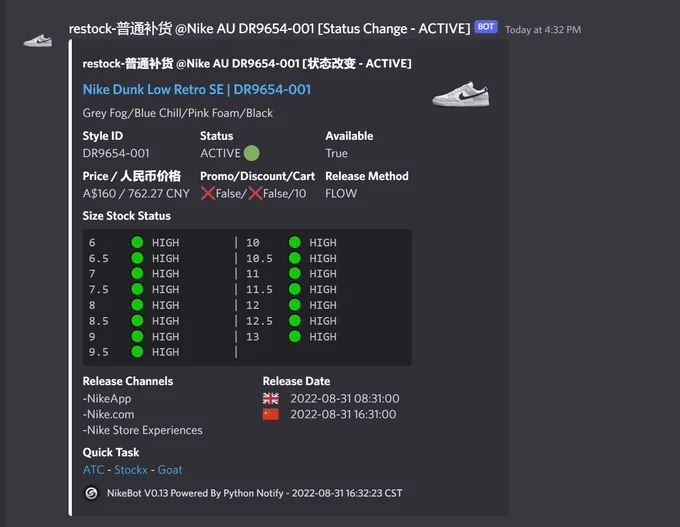
Task: Click the green ACTIVE status indicator circle
Action: (252, 153)
